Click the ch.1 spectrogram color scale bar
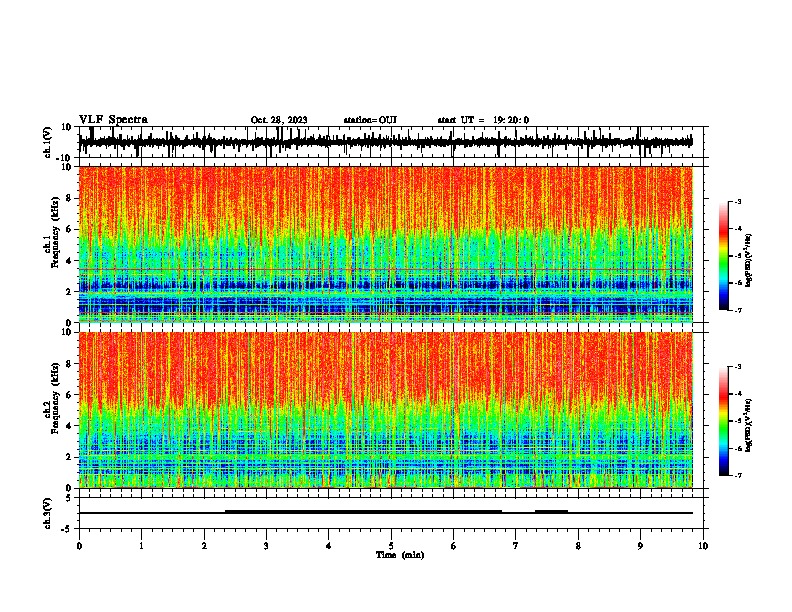The image size is (792, 612). point(723,256)
